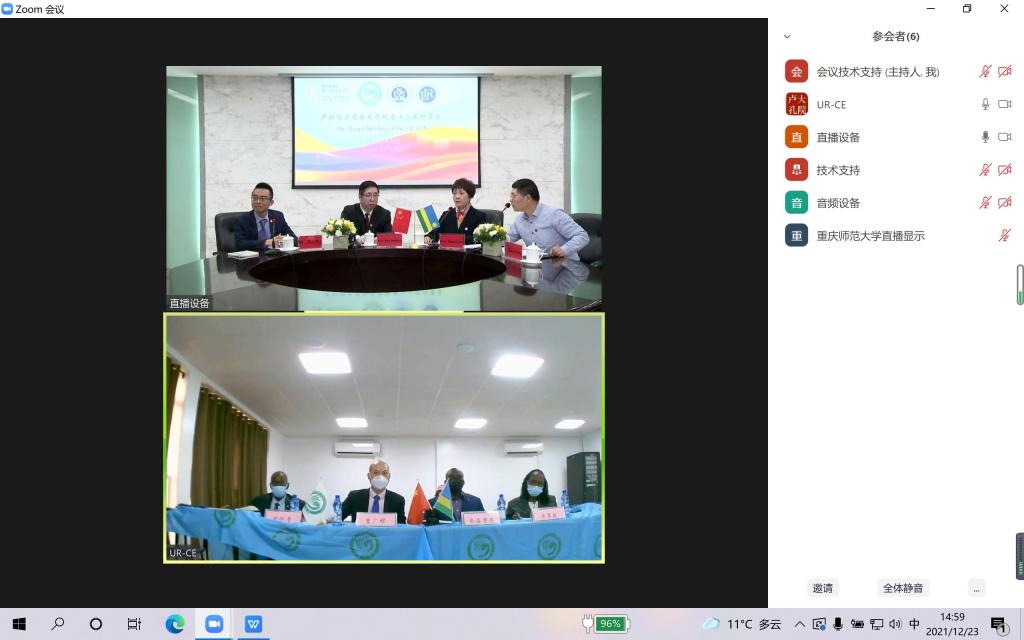Open the notification center icon

(x=998, y=624)
